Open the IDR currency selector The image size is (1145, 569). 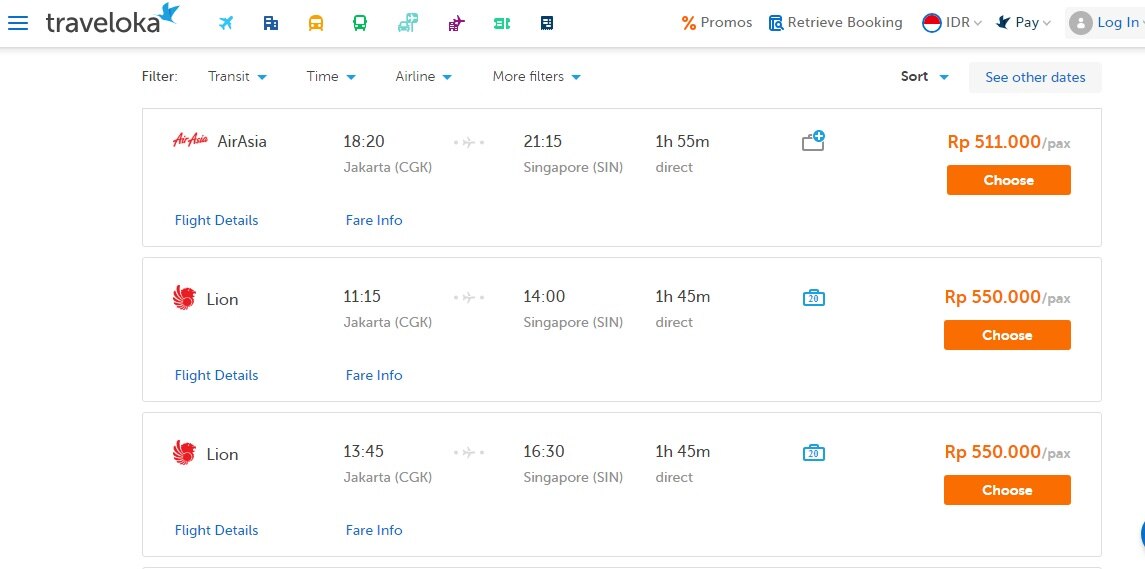(952, 23)
